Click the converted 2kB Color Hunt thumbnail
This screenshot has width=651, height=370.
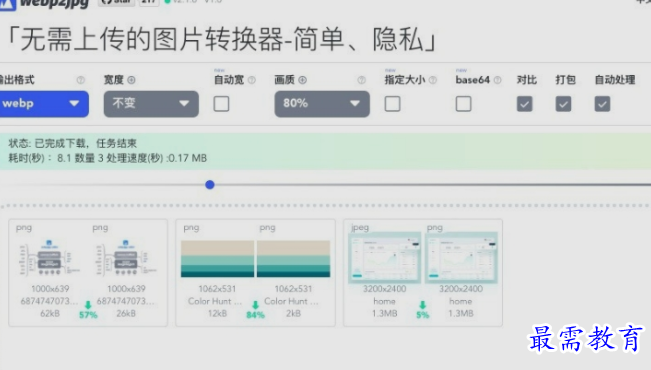click(294, 258)
